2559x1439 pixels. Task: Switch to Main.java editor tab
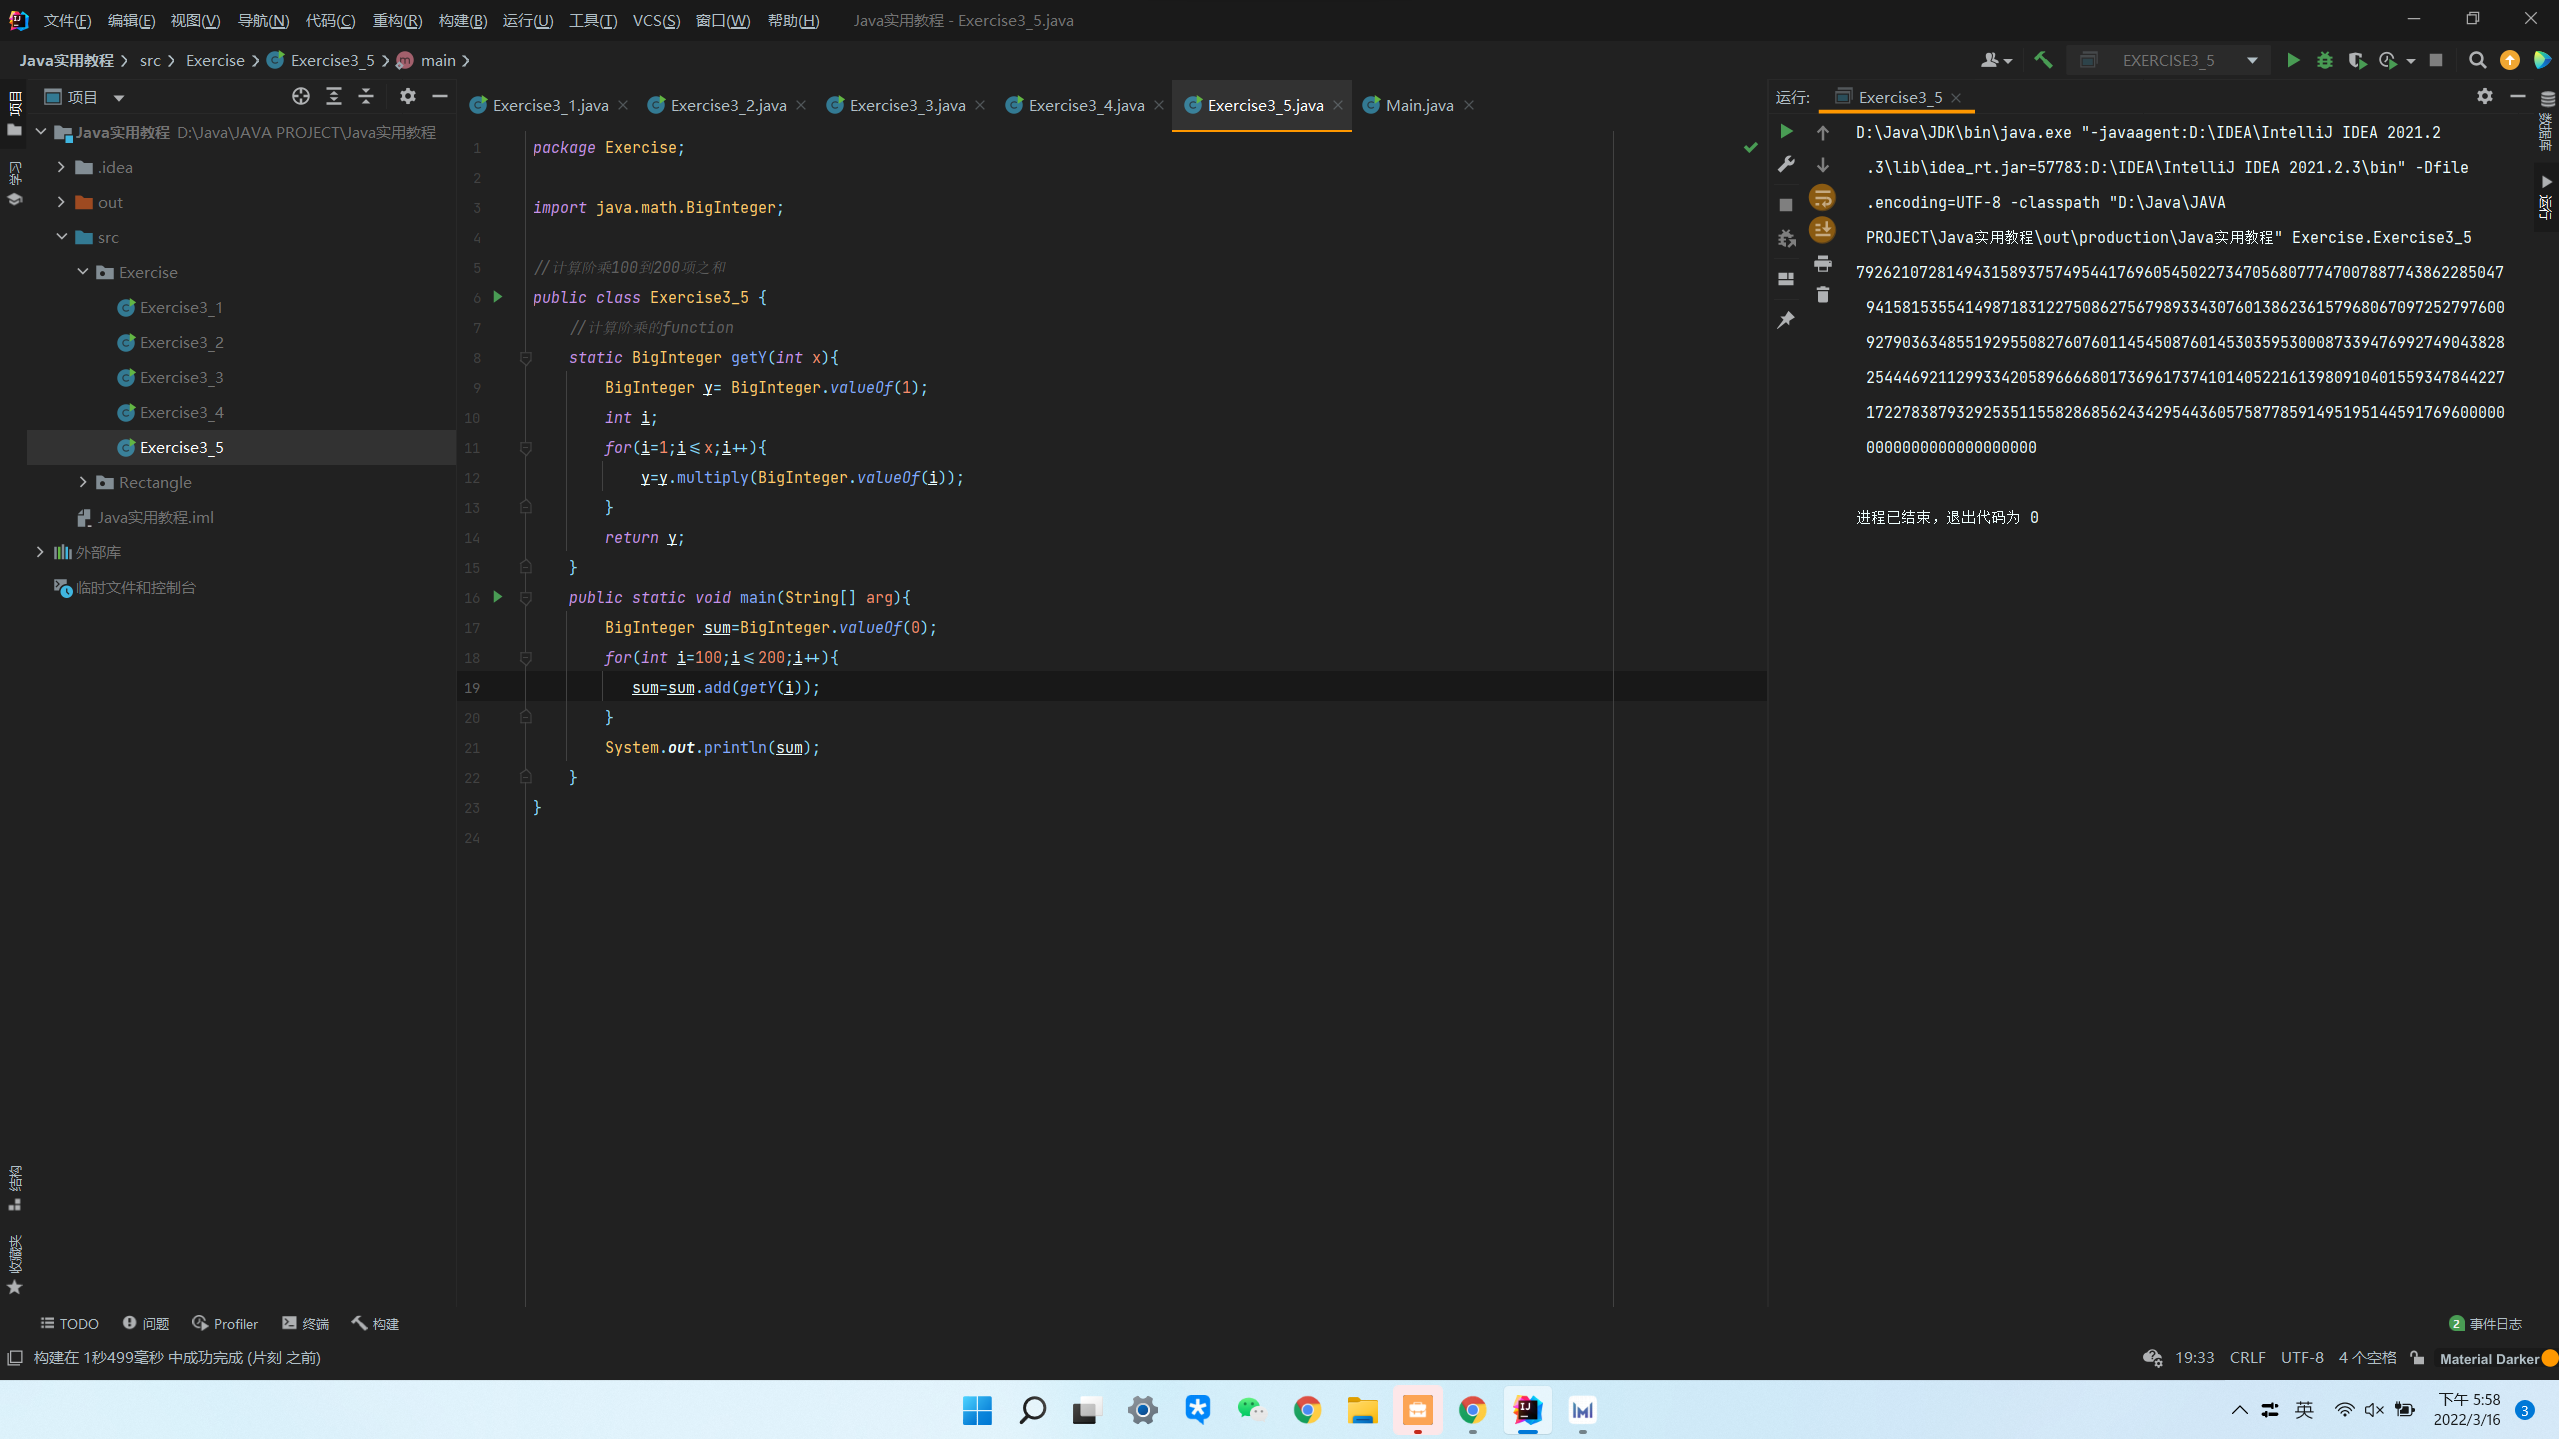point(1419,105)
